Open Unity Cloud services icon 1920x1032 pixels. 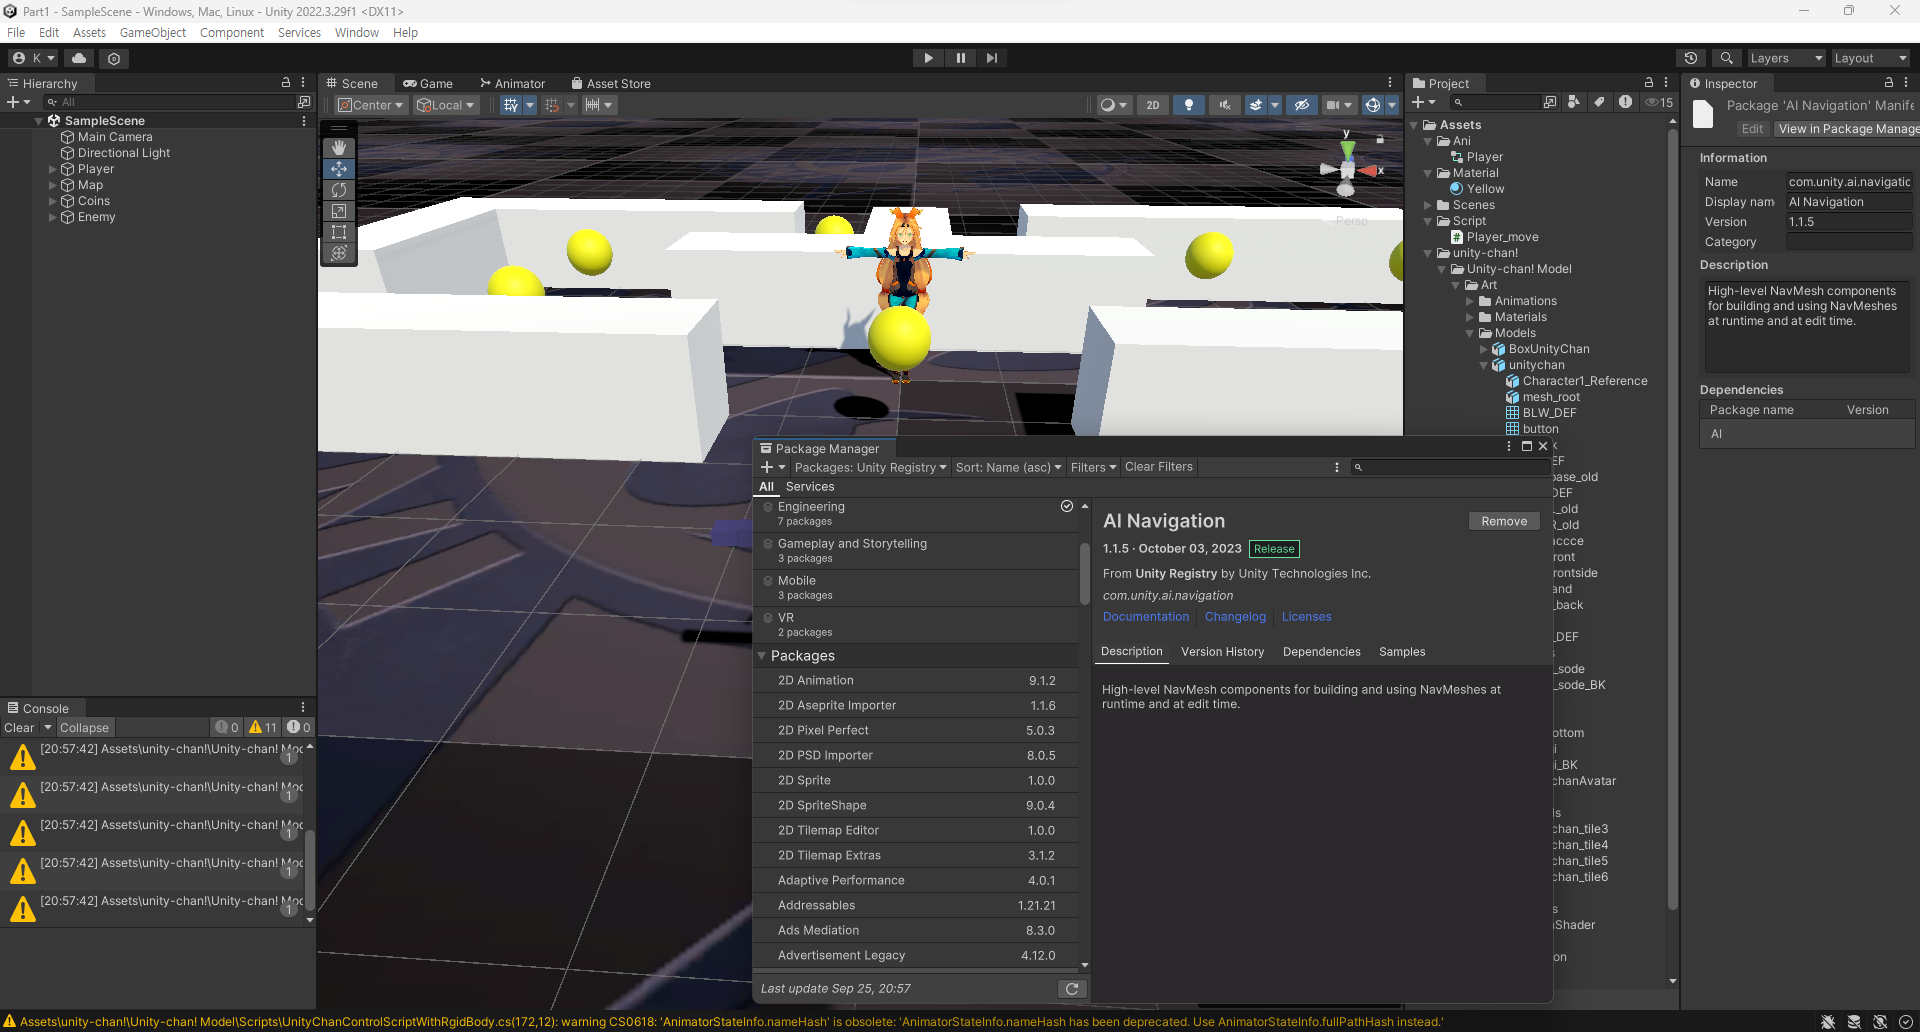(x=79, y=58)
